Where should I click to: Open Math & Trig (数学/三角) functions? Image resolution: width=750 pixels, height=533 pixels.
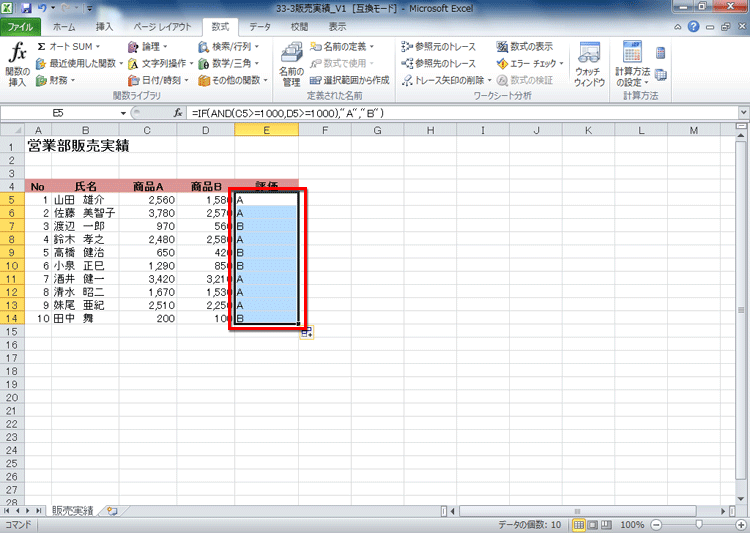229,63
